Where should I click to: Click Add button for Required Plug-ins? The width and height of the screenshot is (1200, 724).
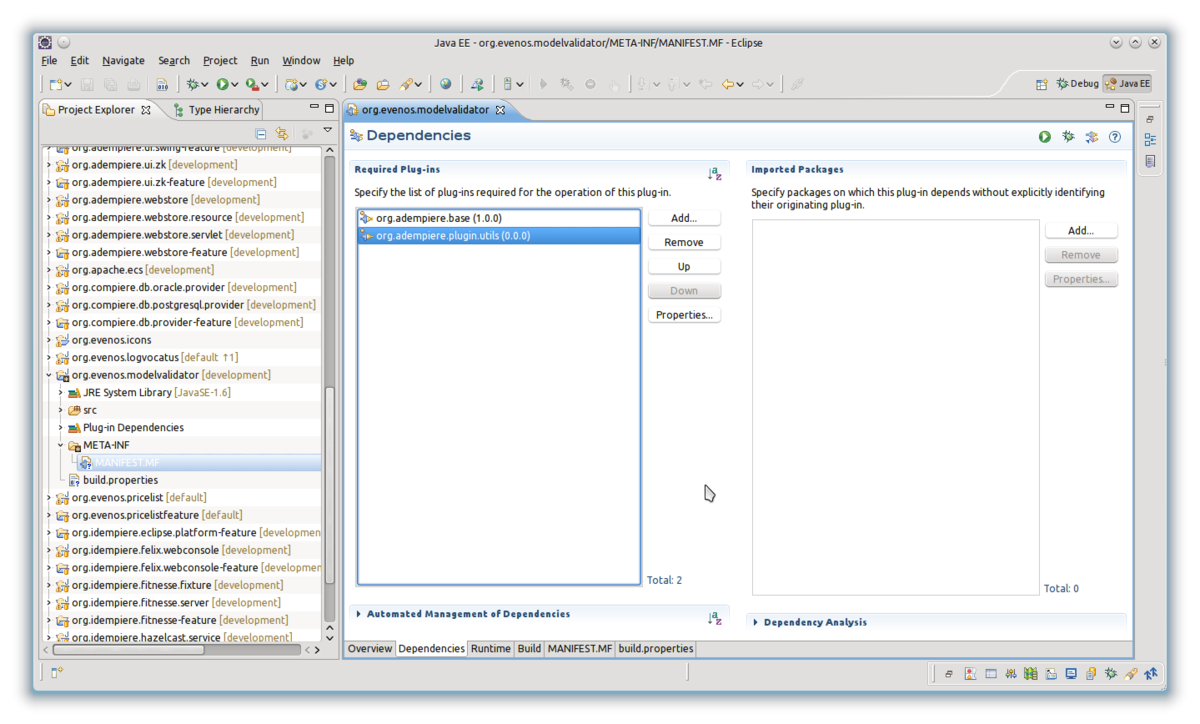point(684,218)
